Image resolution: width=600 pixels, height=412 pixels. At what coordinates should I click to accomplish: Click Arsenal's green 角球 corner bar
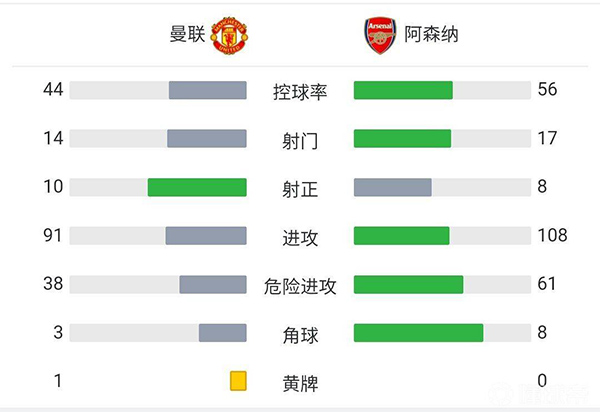pos(418,333)
